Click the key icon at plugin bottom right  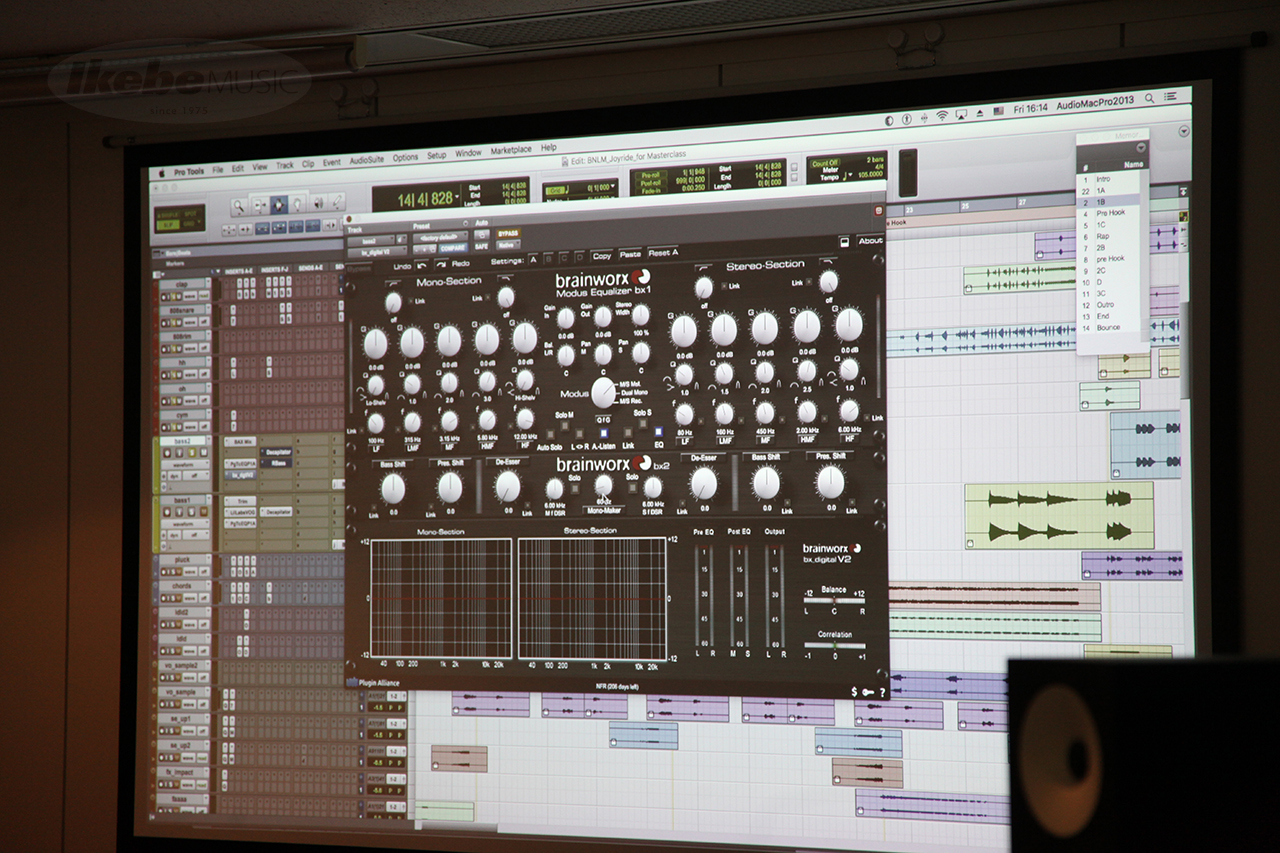click(x=867, y=691)
